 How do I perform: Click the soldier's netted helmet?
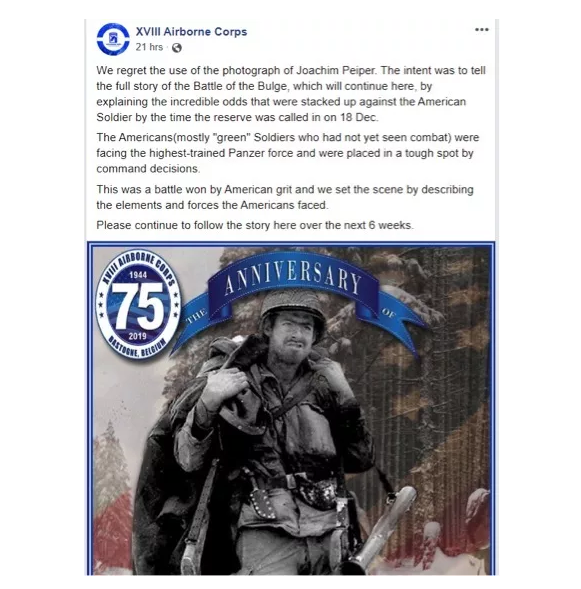click(x=293, y=305)
